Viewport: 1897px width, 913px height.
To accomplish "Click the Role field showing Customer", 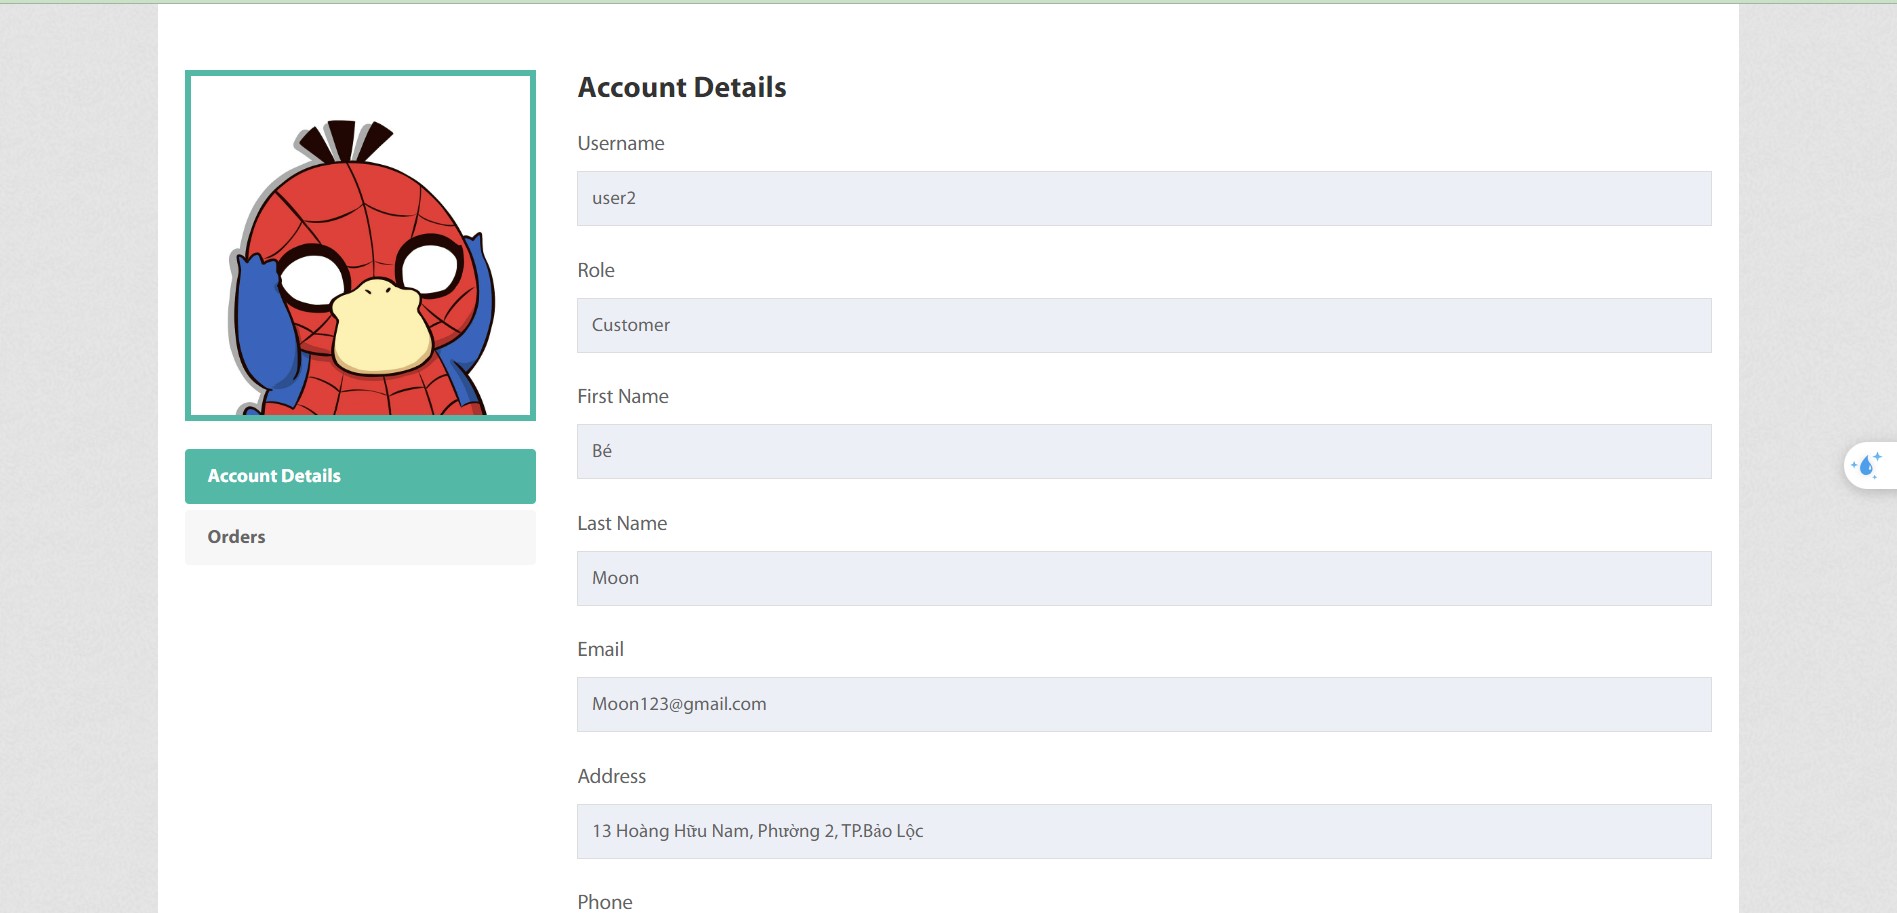I will click(x=1144, y=325).
